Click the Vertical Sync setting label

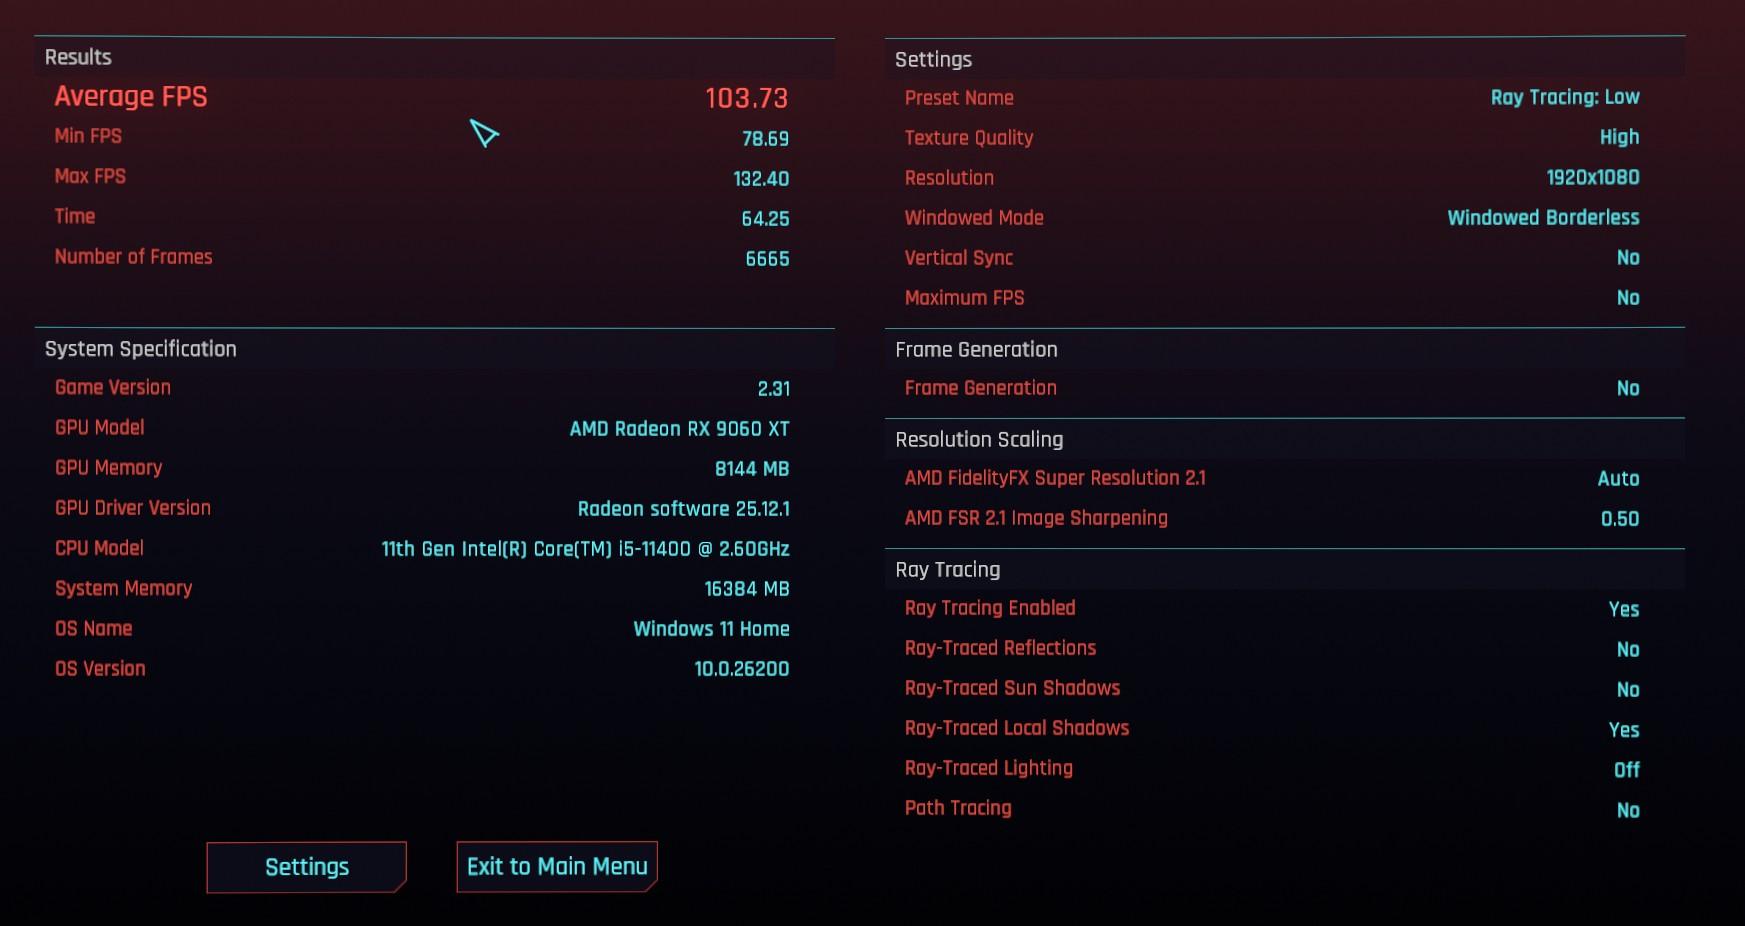pos(958,258)
